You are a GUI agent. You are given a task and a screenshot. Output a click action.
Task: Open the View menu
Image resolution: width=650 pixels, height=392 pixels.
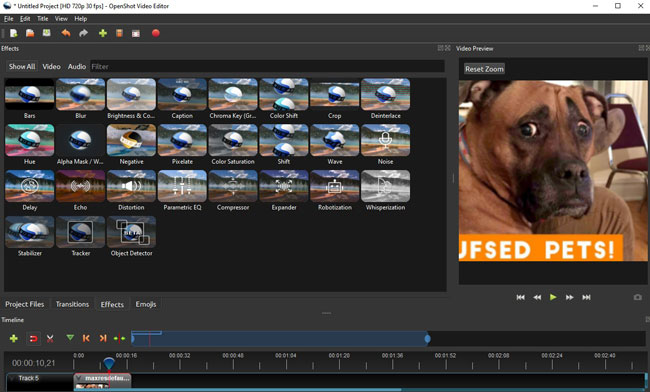point(61,19)
